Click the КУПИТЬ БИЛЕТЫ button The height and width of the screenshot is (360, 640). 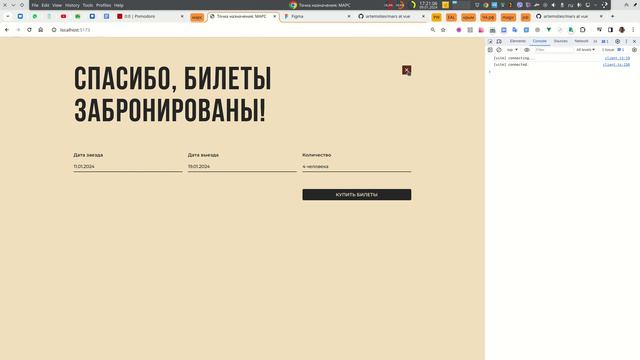point(357,195)
